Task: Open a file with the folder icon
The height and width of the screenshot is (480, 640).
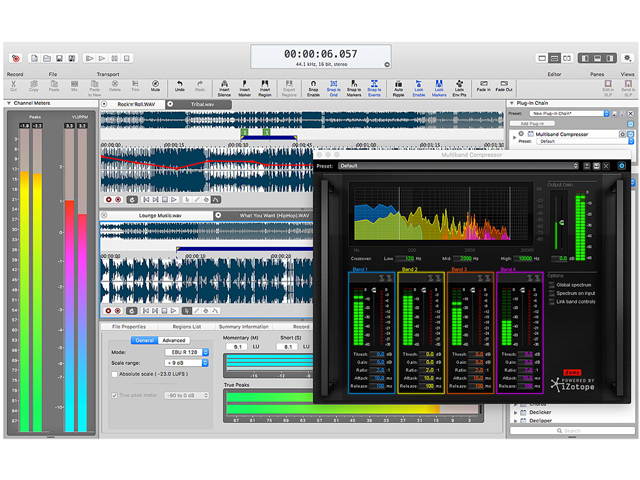Action: click(x=47, y=59)
